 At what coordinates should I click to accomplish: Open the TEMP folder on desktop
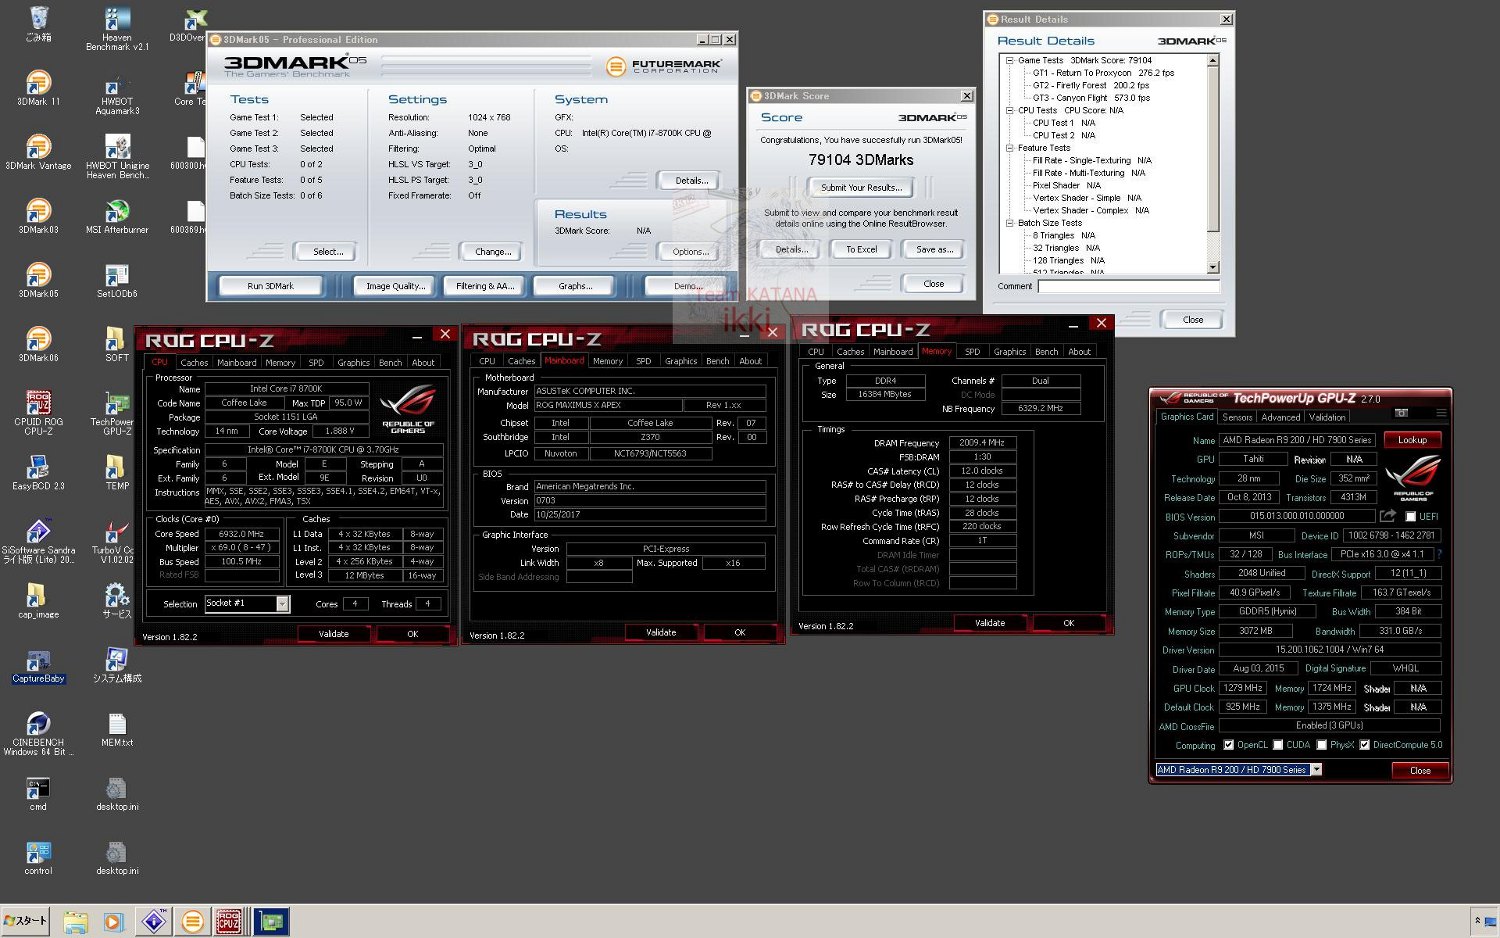pyautogui.click(x=117, y=472)
